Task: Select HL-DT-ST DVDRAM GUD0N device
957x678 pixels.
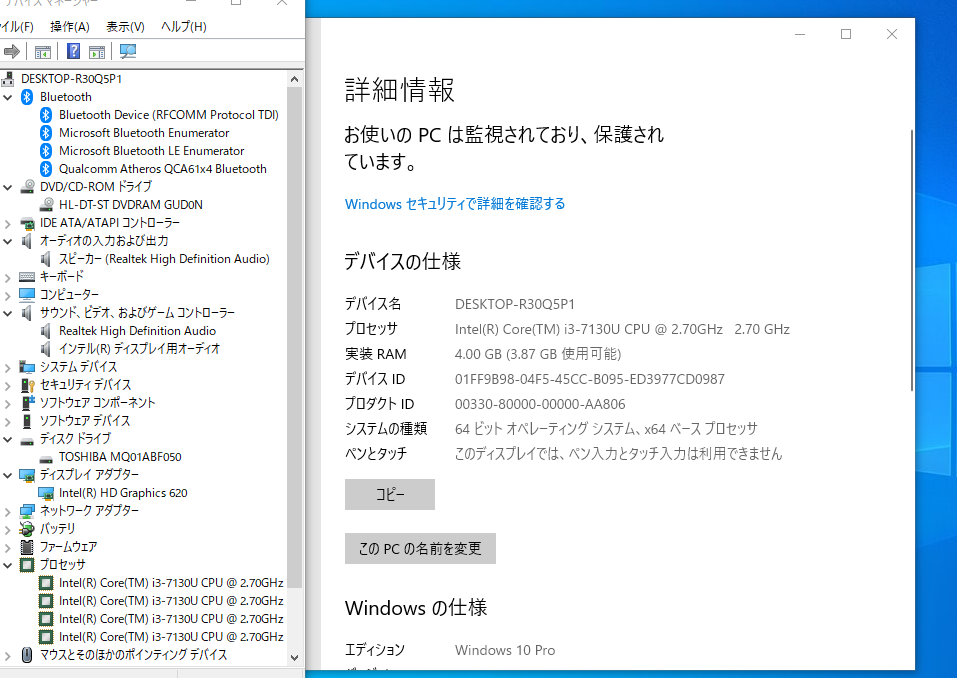Action: [x=131, y=205]
